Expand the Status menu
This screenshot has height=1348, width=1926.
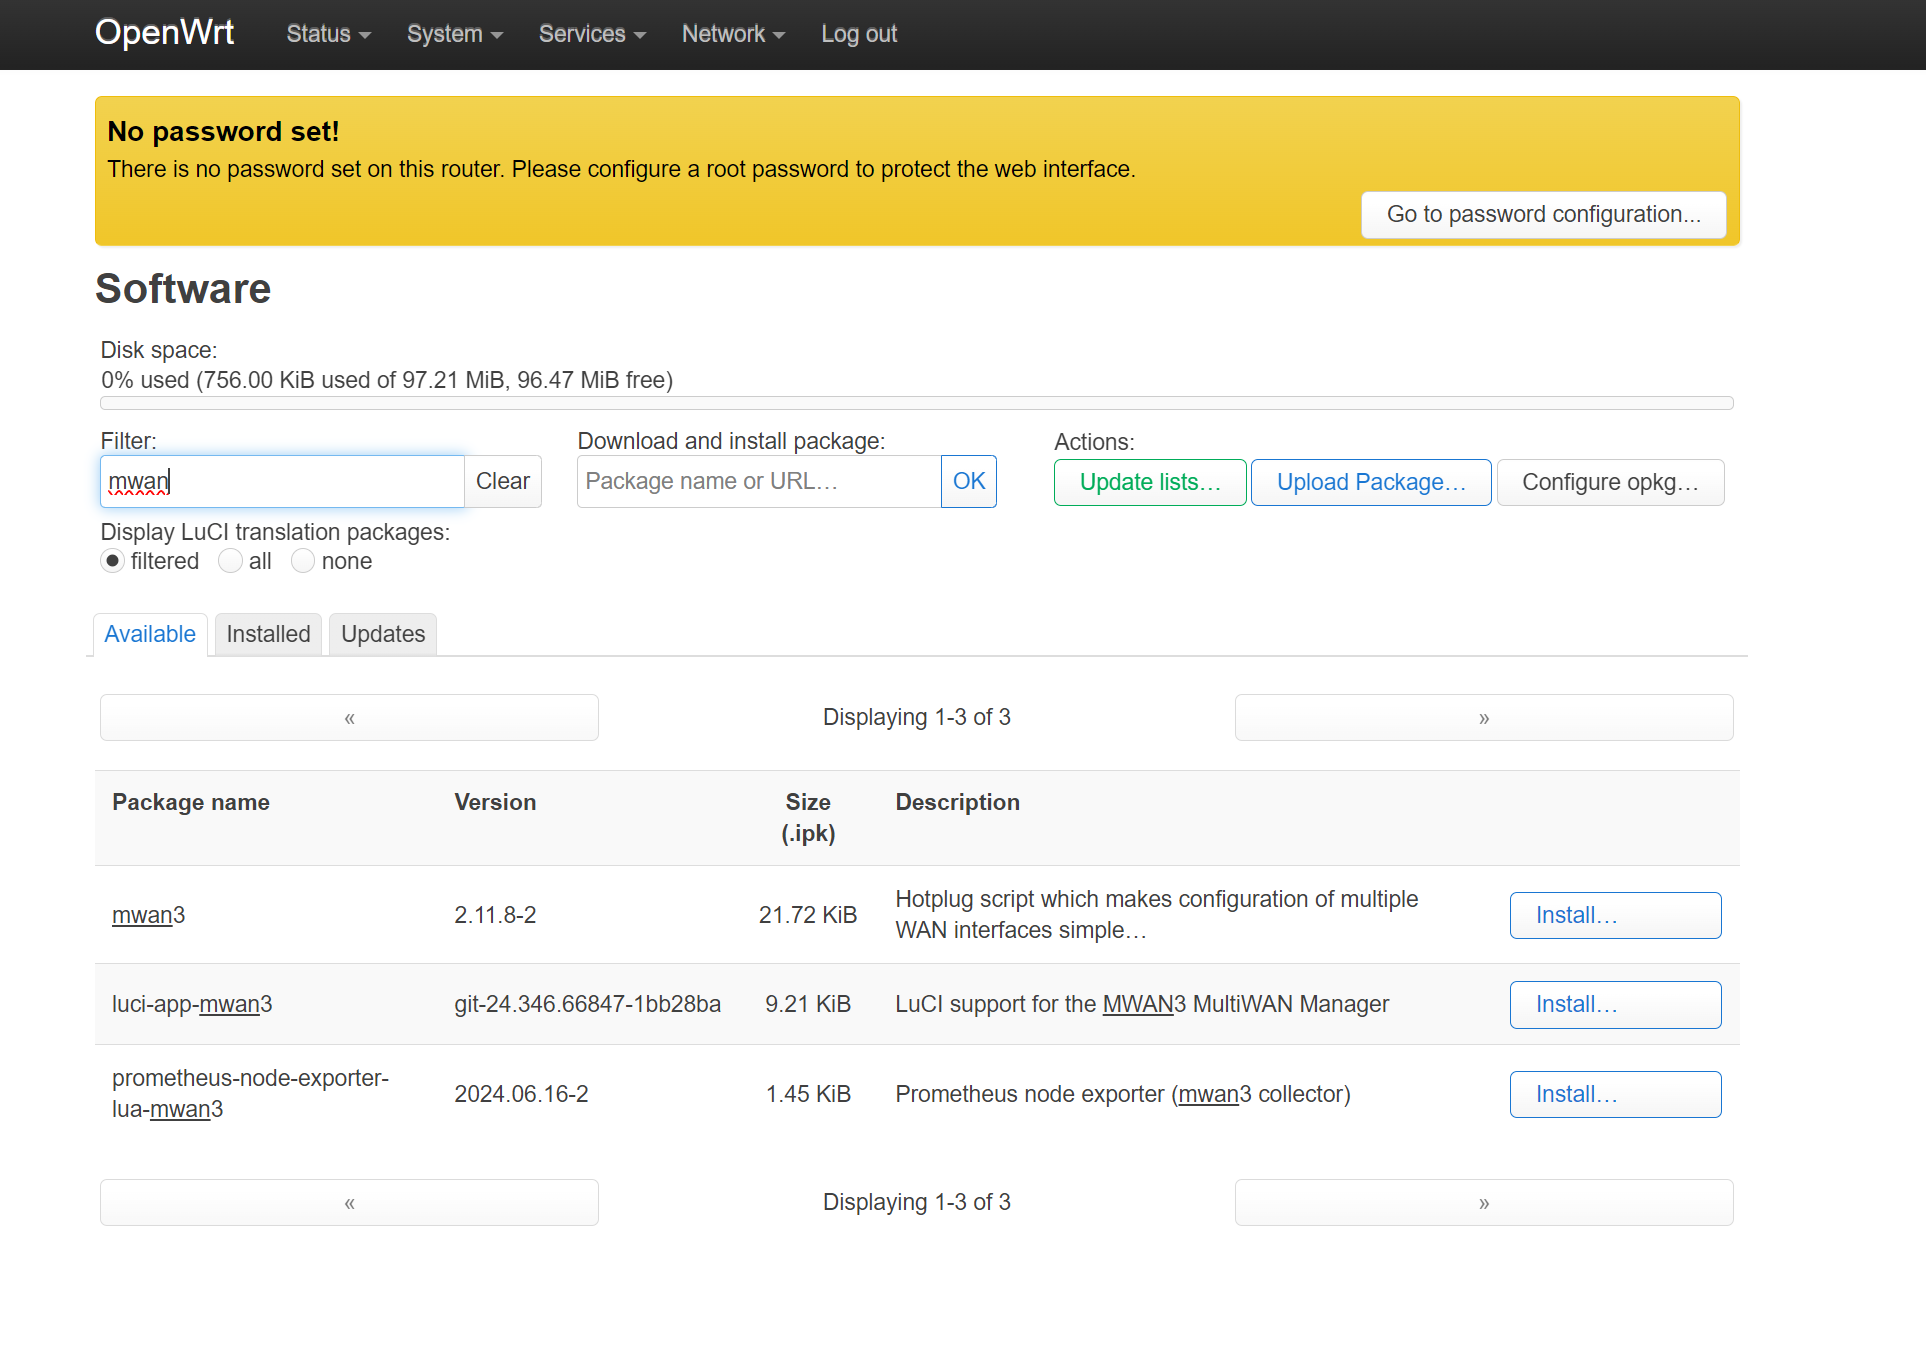pyautogui.click(x=328, y=34)
